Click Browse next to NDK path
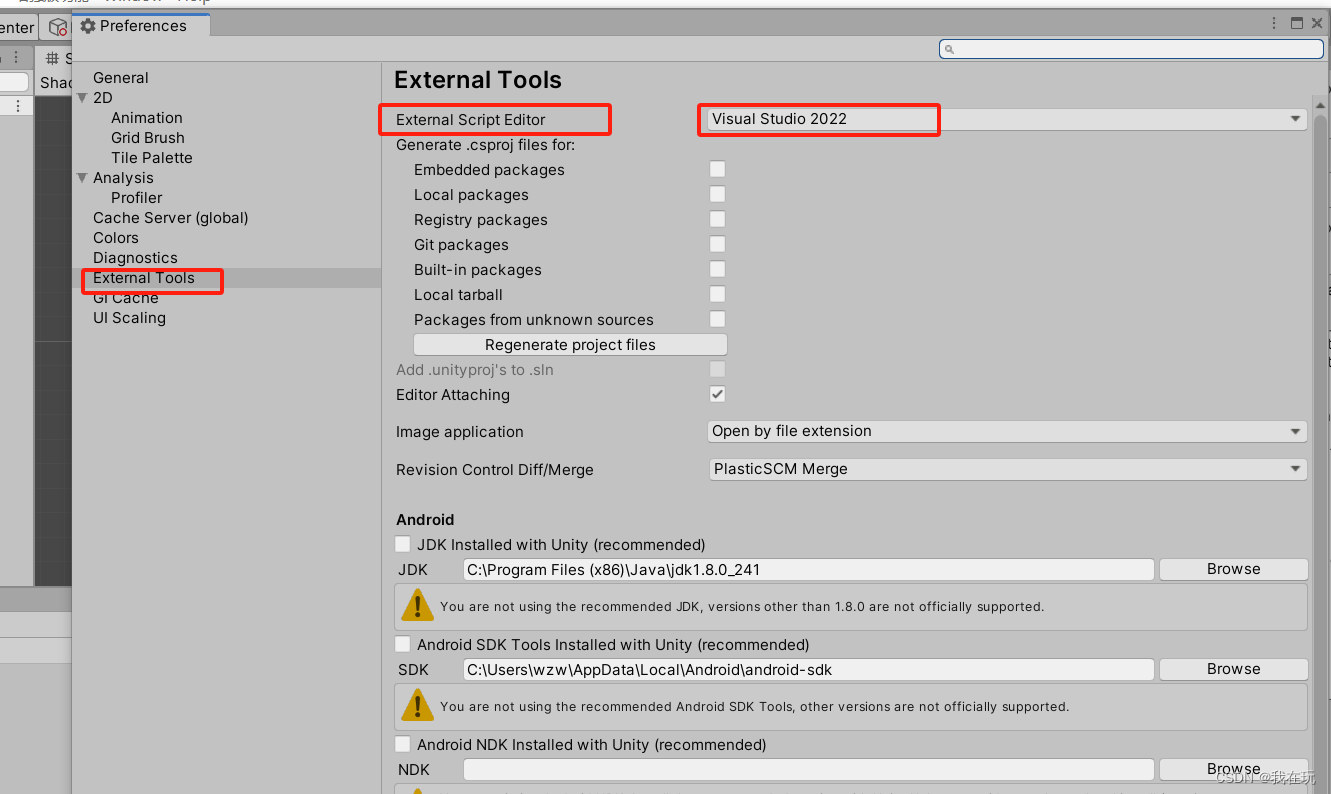The height and width of the screenshot is (794, 1331). [x=1233, y=769]
